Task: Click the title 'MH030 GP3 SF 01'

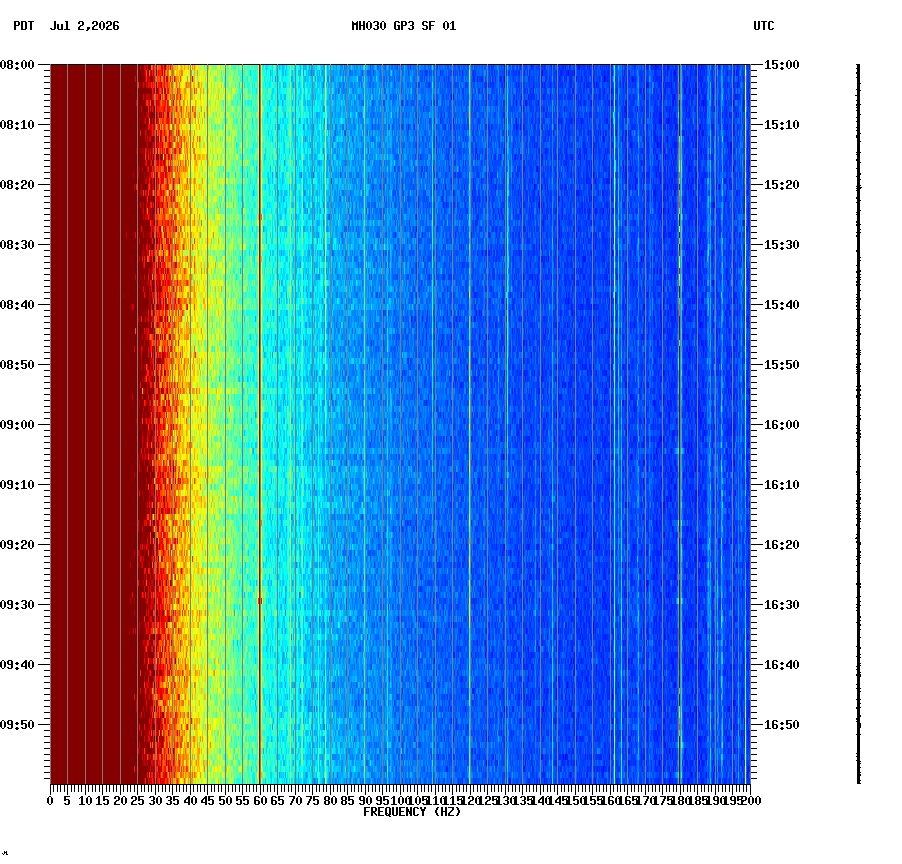Action: [404, 26]
